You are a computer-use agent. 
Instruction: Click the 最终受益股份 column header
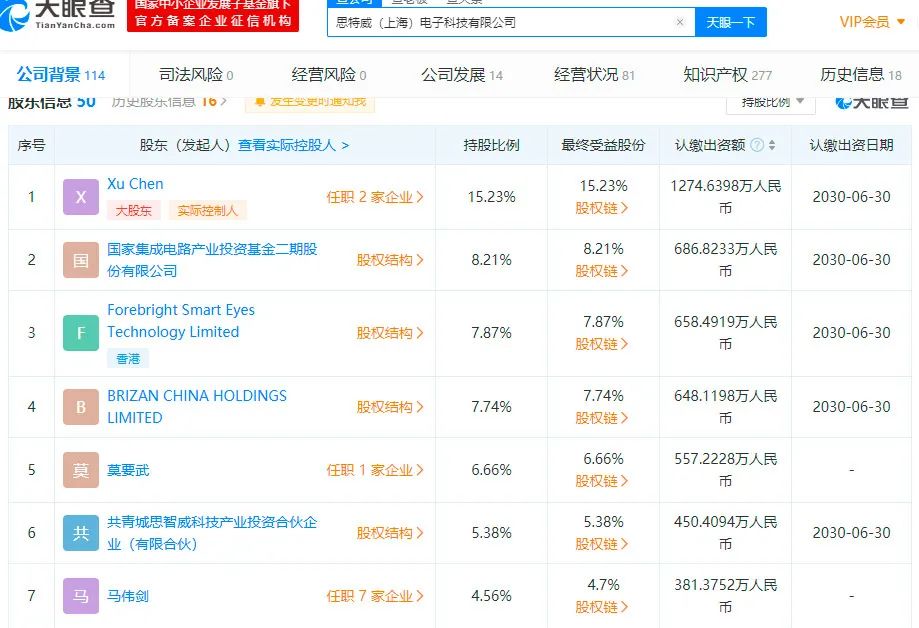tap(603, 145)
